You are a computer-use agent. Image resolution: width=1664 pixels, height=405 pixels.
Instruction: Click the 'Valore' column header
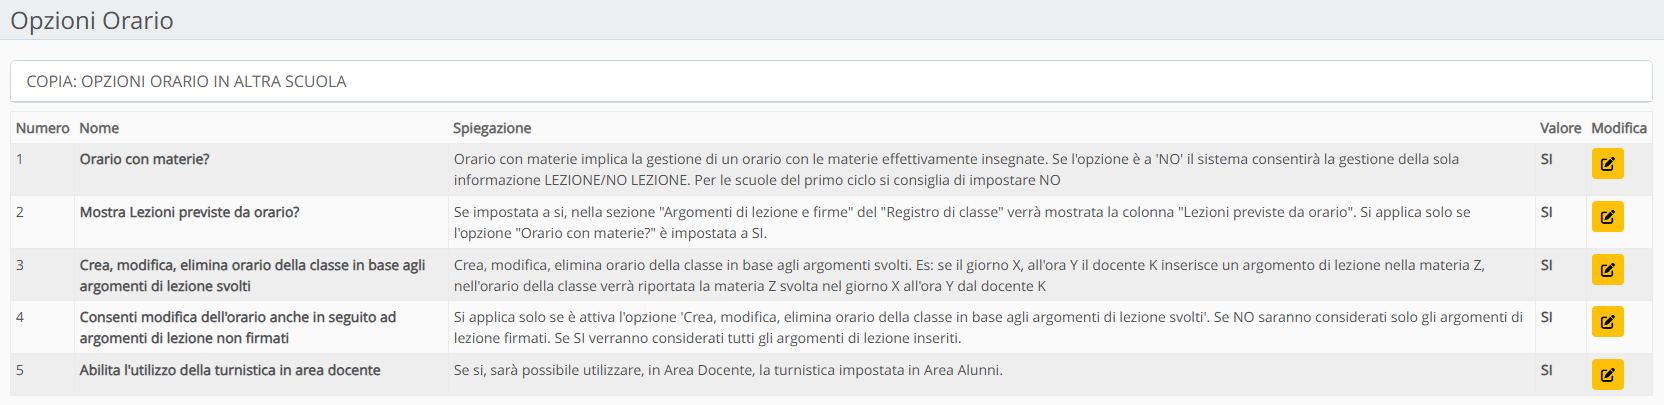[x=1560, y=128]
